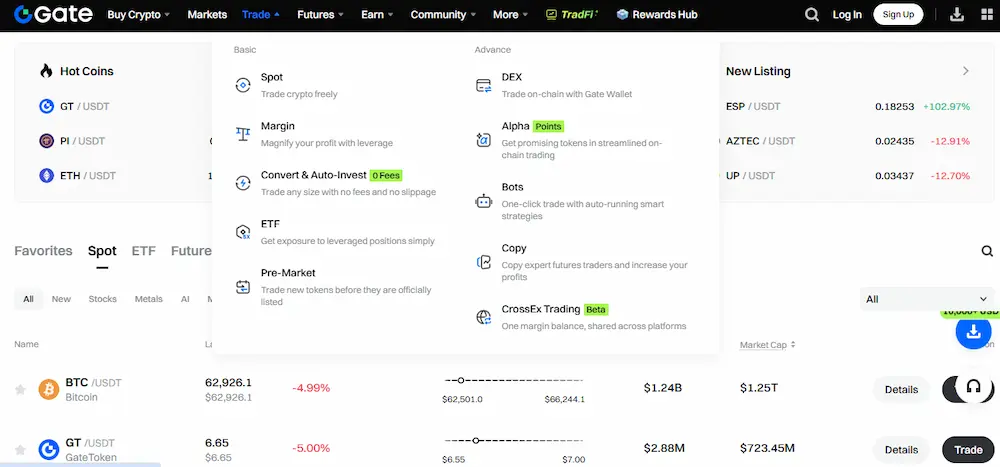Click the PI coin icon in Hot Coins
Viewport: 1000px width, 467px height.
tap(47, 141)
